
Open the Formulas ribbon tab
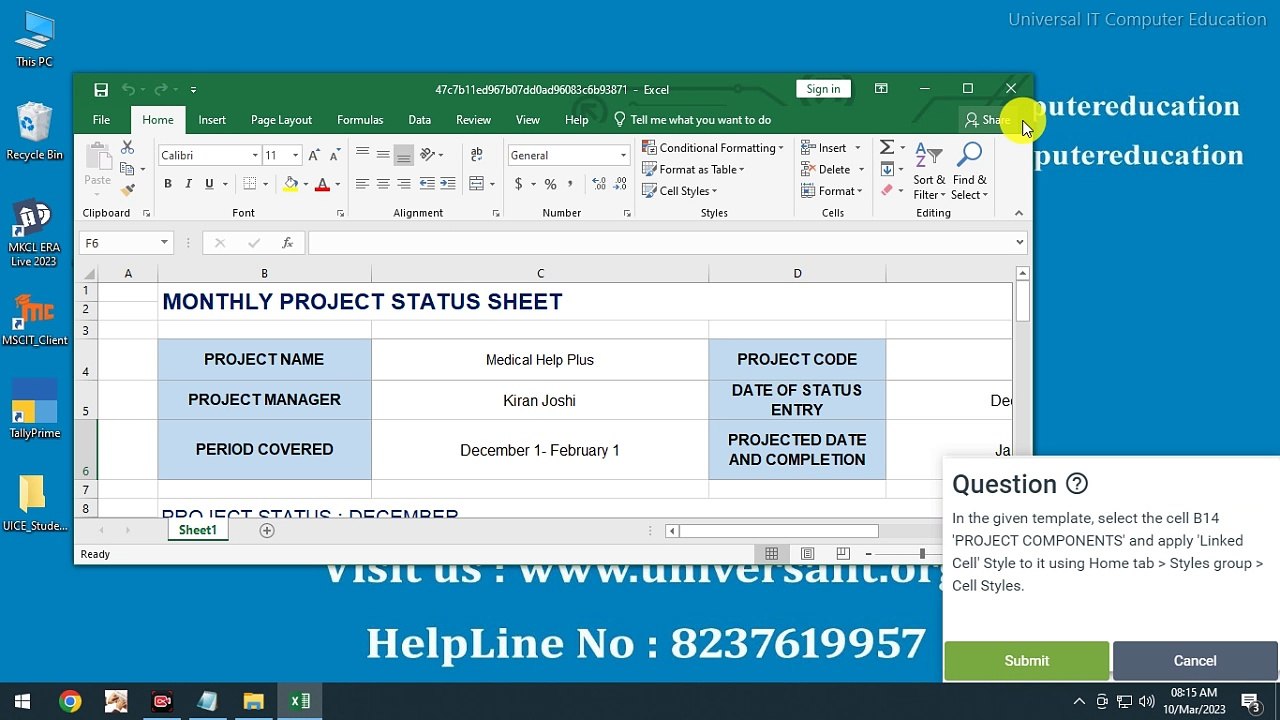360,120
